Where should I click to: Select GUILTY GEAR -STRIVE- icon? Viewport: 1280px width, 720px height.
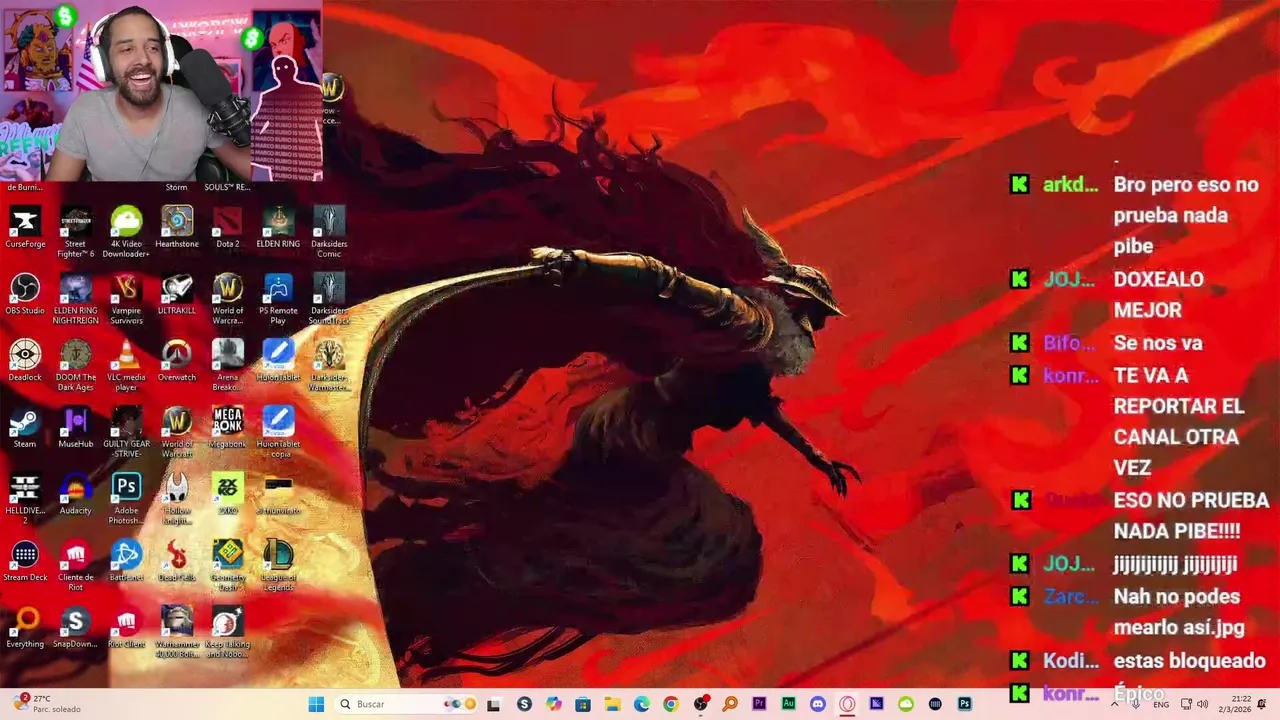[126, 433]
